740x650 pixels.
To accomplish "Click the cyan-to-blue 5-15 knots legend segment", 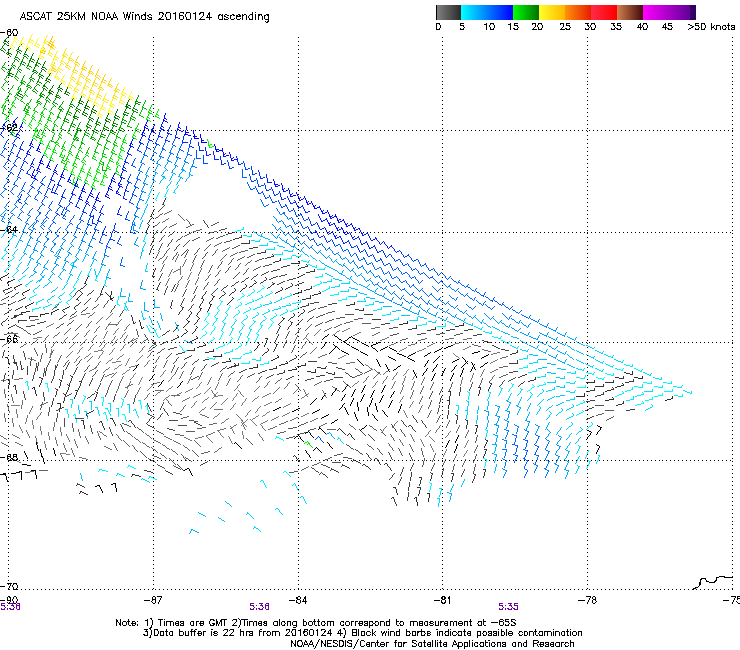I will pos(487,12).
